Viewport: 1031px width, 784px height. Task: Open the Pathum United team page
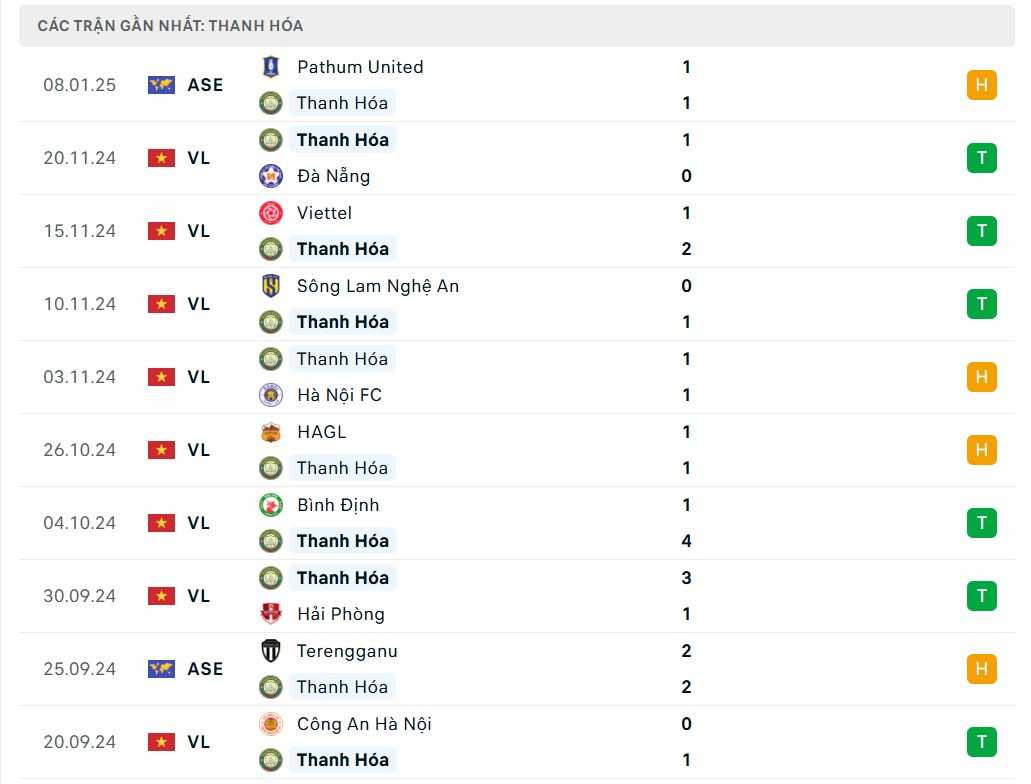(x=358, y=67)
